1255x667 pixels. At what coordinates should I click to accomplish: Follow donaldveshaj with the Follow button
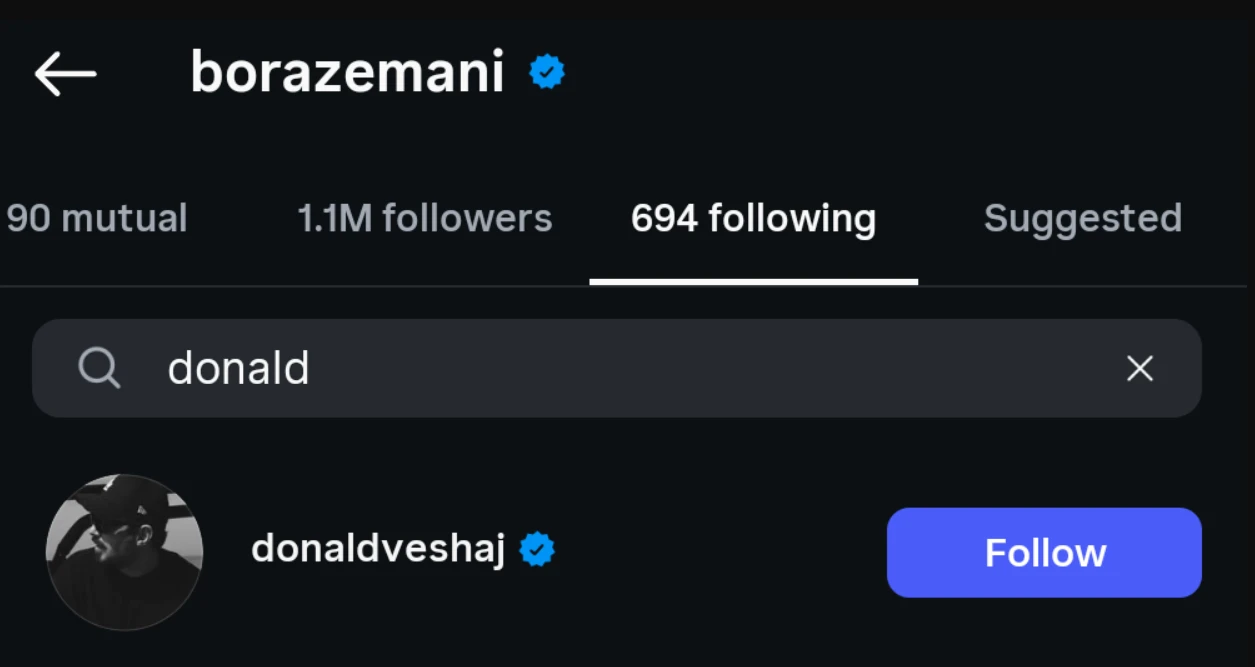(1044, 553)
